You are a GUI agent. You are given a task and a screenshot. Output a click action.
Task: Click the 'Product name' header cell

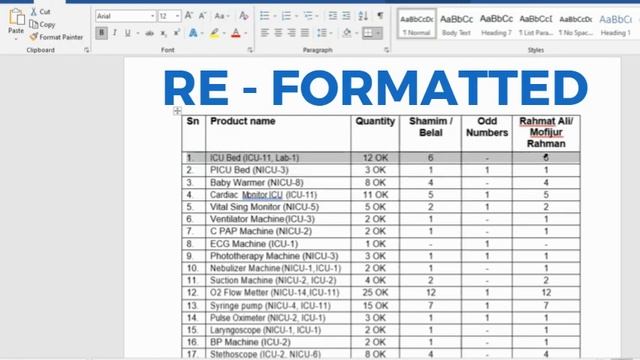tap(278, 133)
